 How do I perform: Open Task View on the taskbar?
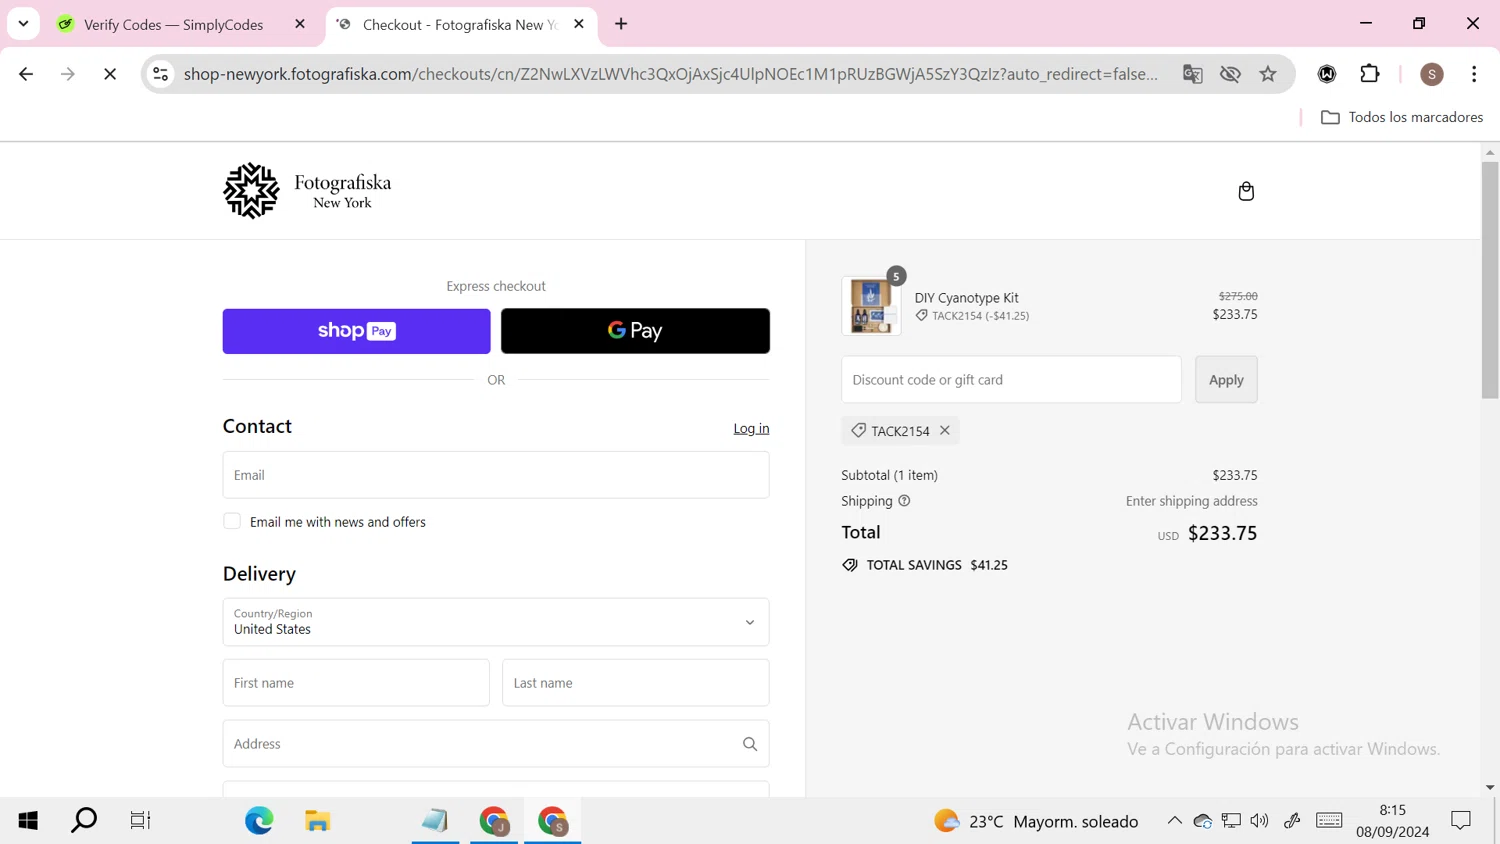[x=140, y=821]
